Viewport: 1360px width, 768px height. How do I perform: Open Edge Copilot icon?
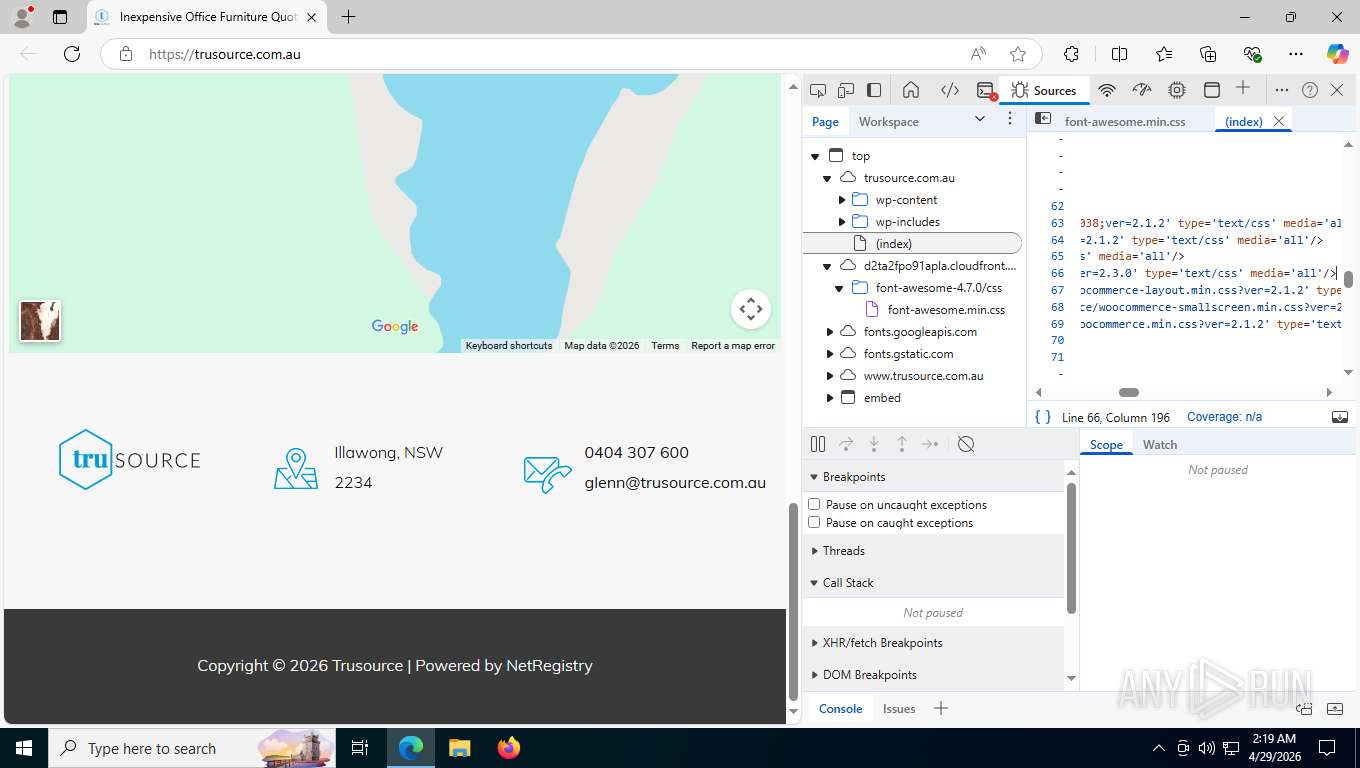coord(1337,54)
